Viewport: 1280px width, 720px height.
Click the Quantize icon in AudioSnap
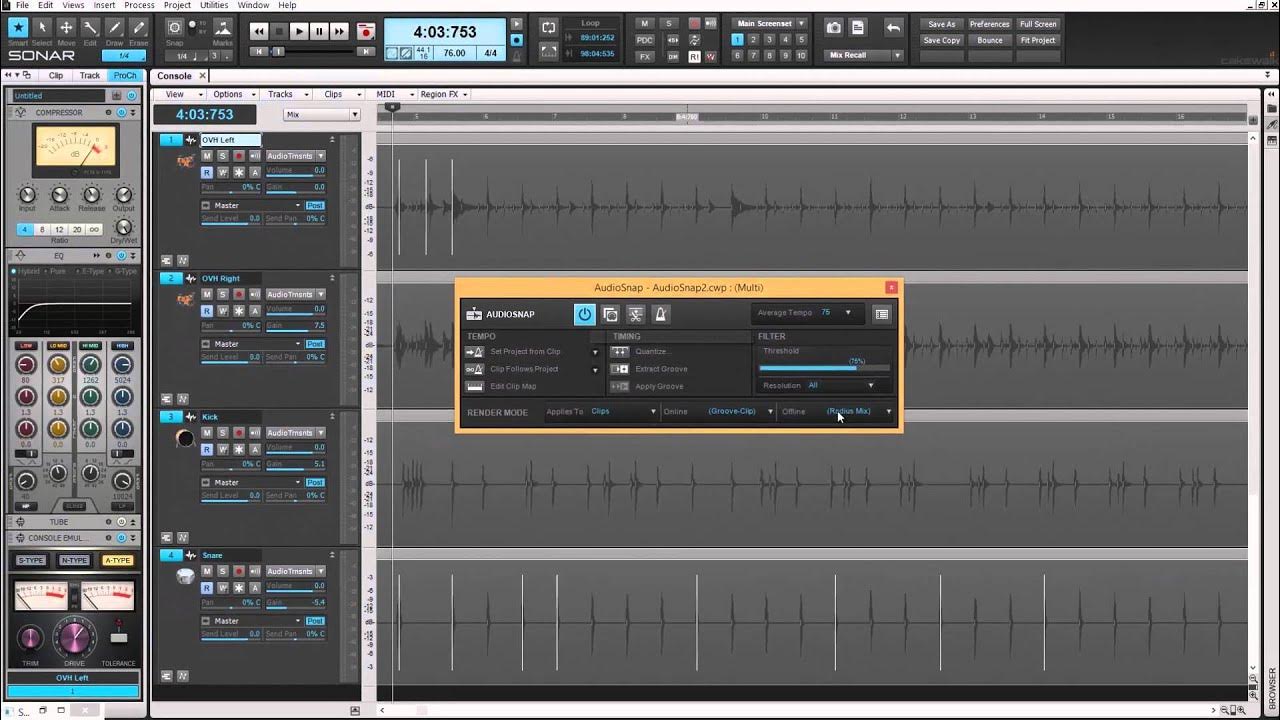coord(620,352)
